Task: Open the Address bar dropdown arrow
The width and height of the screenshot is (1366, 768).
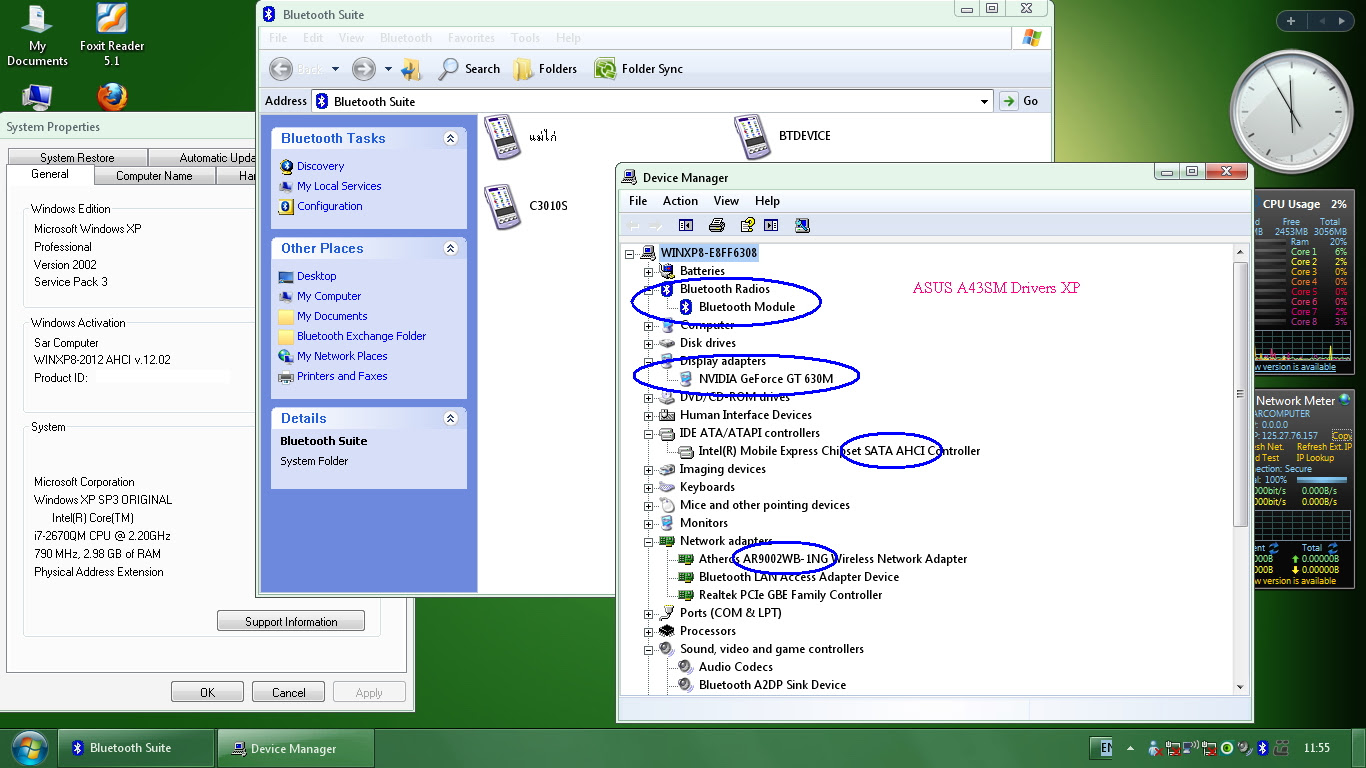Action: (984, 101)
